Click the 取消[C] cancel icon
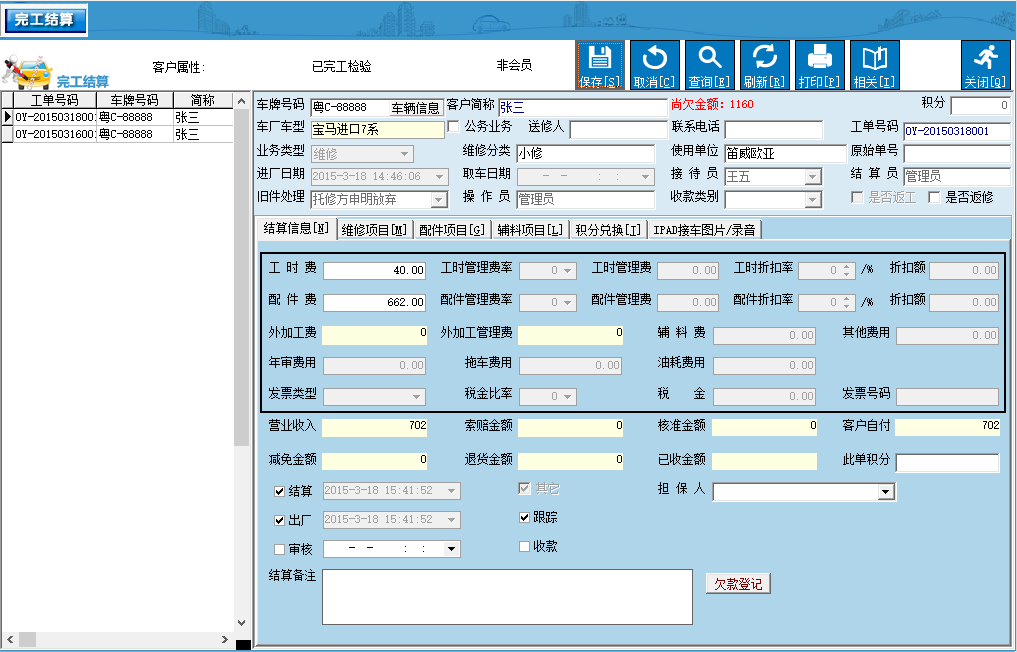This screenshot has height=652, width=1017. [x=654, y=65]
